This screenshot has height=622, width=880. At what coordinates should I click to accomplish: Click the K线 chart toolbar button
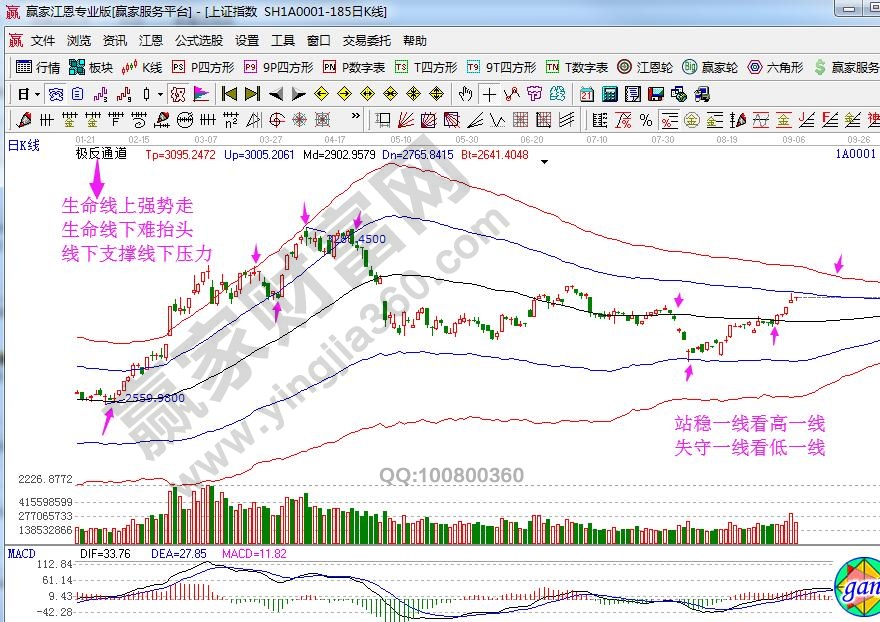click(142, 67)
